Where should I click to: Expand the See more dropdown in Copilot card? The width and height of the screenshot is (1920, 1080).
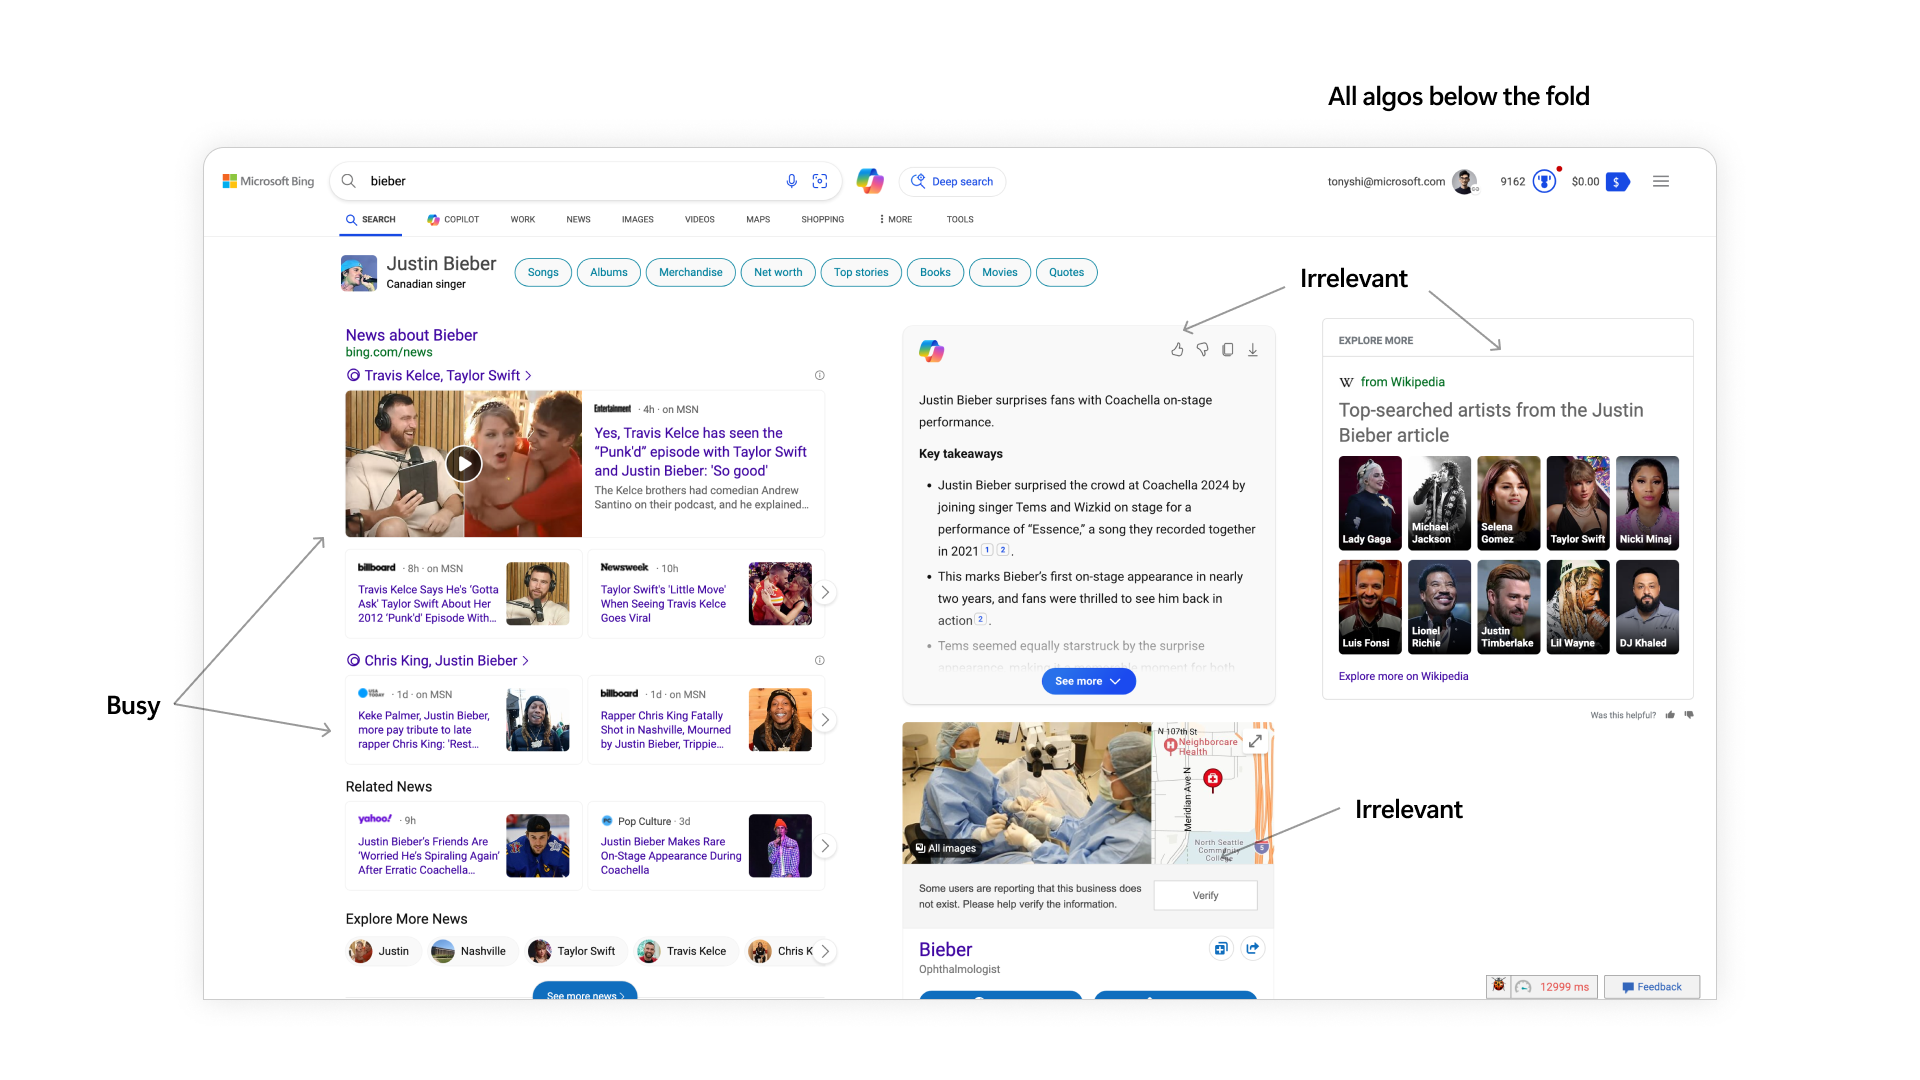(x=1088, y=681)
